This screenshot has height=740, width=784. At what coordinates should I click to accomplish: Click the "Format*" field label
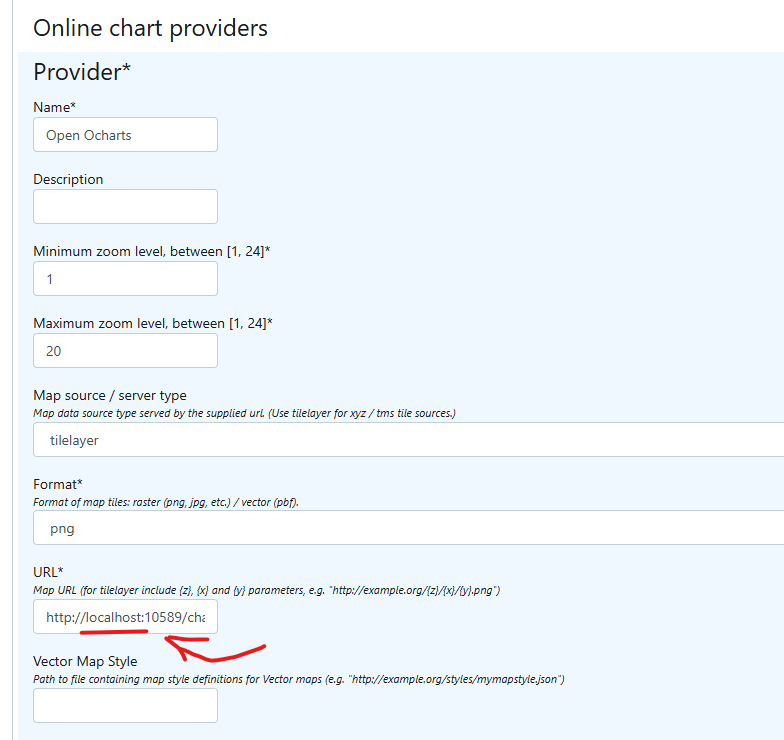tap(58, 484)
